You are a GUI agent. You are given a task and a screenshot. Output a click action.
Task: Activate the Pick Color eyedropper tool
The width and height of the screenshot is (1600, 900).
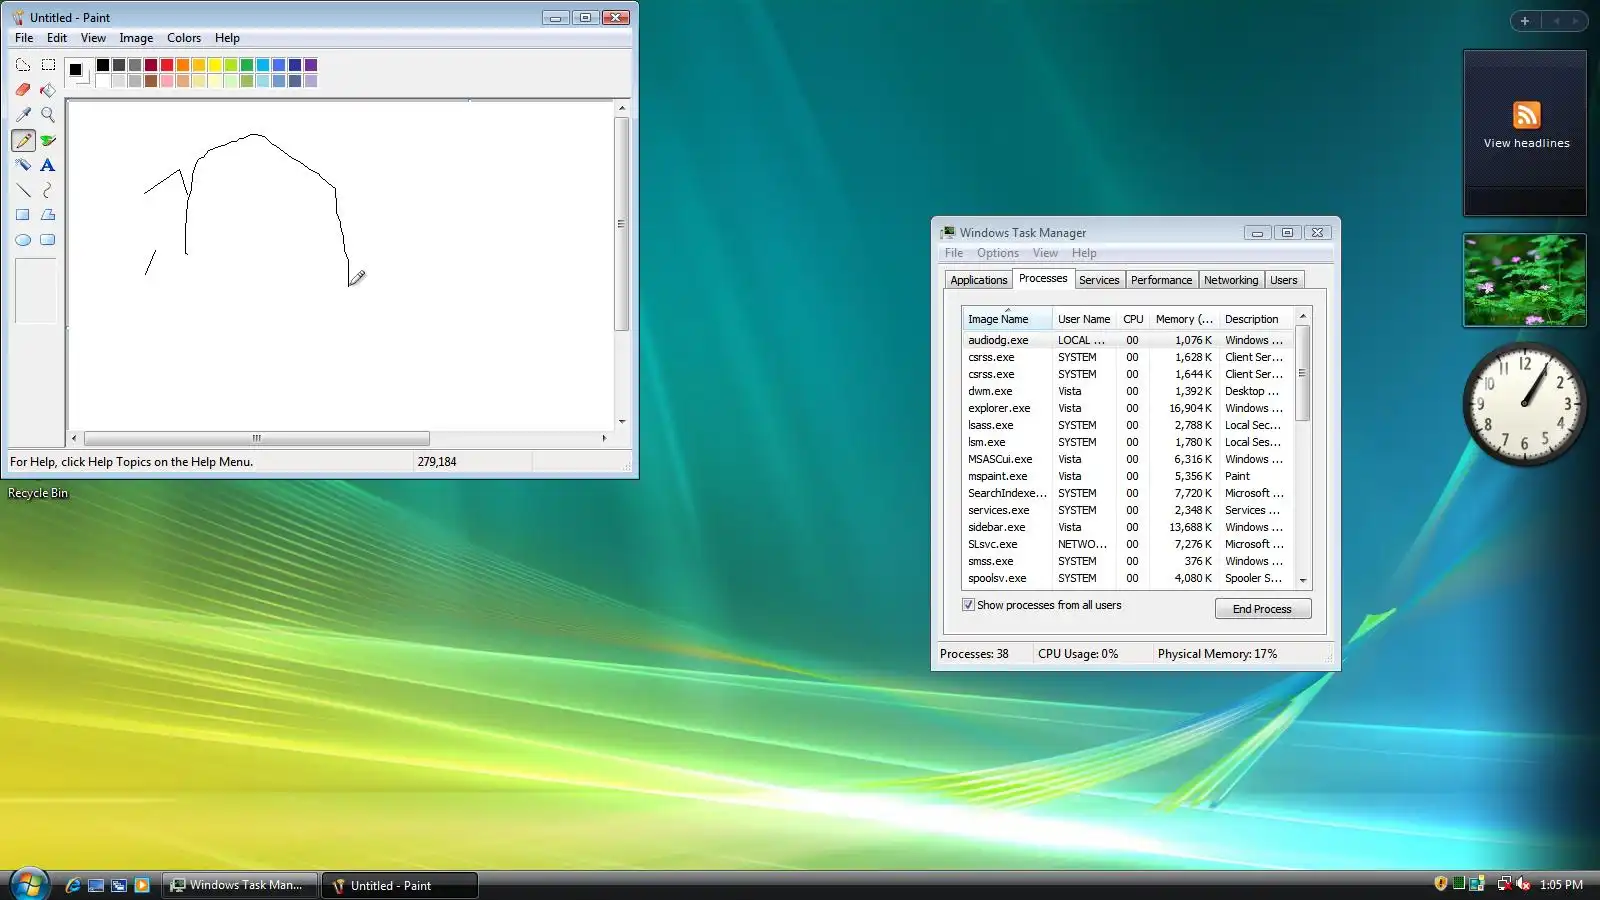pyautogui.click(x=23, y=115)
